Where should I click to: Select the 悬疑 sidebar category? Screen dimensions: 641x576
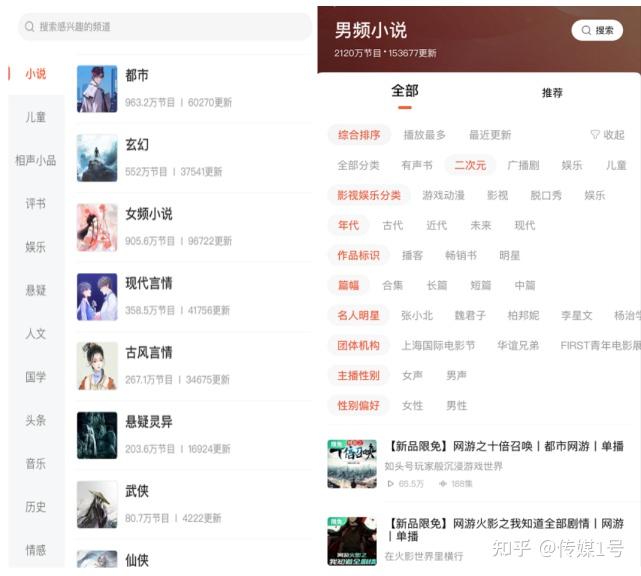[x=36, y=290]
